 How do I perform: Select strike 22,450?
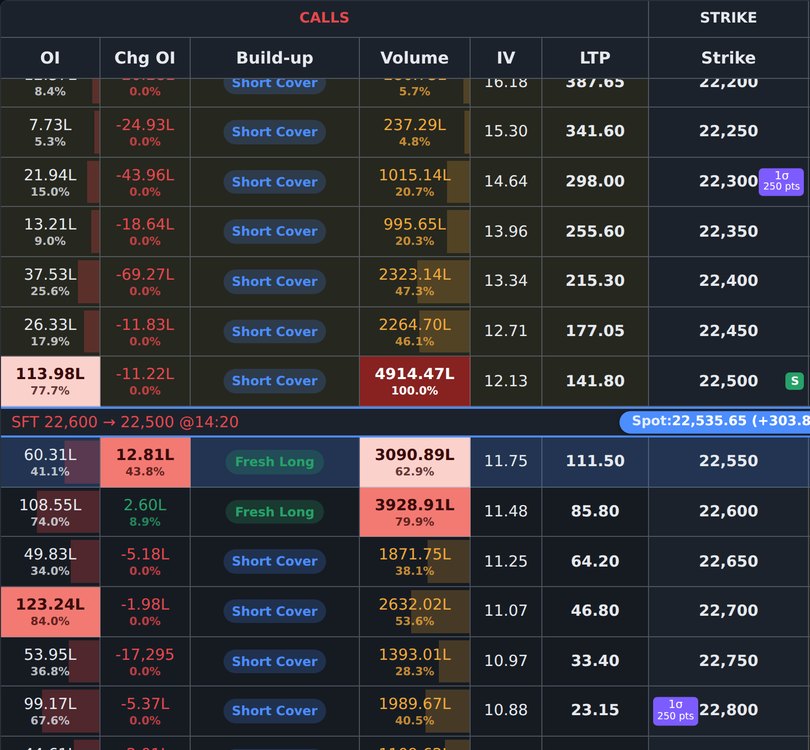[728, 330]
